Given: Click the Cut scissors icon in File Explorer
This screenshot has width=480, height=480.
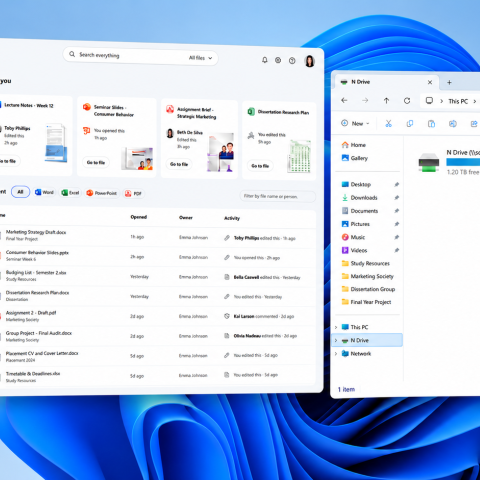Looking at the screenshot, I should (x=388, y=124).
